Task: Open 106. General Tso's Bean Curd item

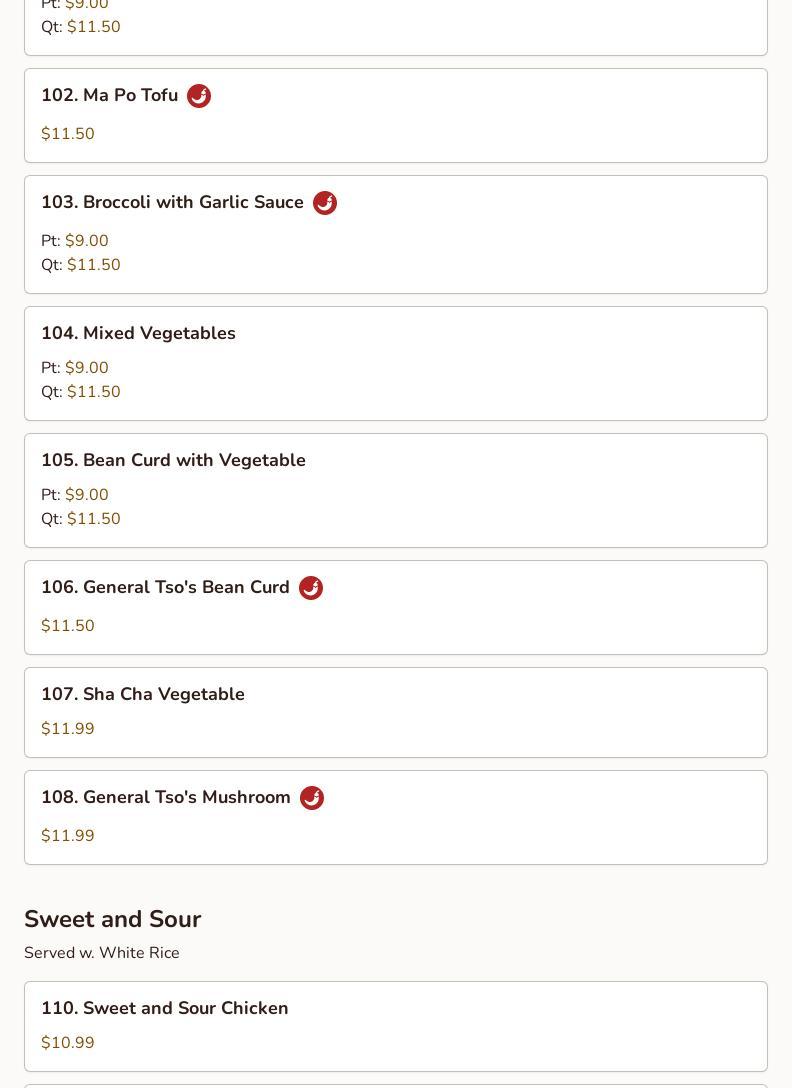Action: pyautogui.click(x=165, y=588)
